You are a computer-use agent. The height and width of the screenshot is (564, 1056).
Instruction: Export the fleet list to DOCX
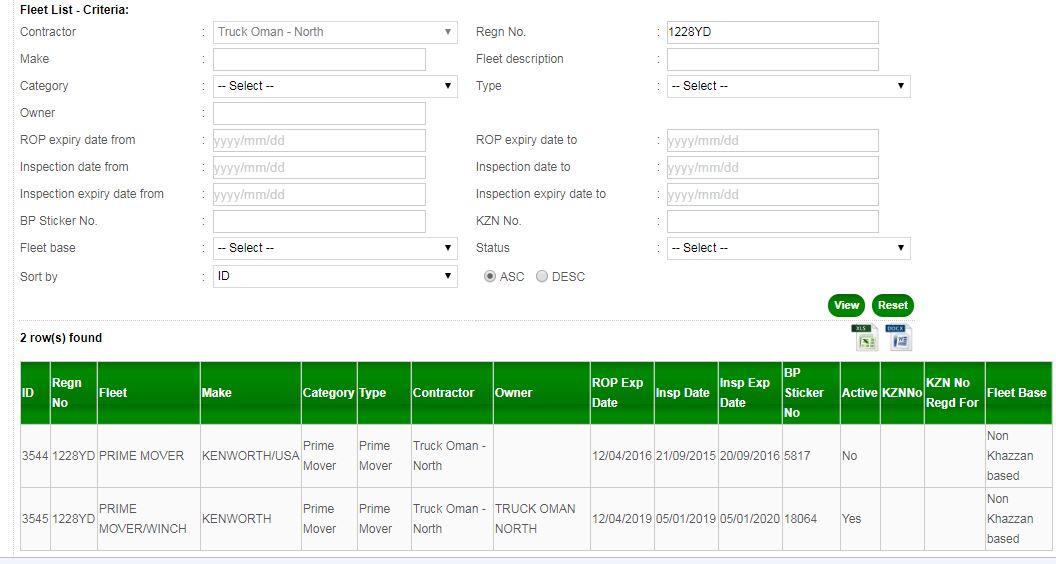click(x=901, y=338)
